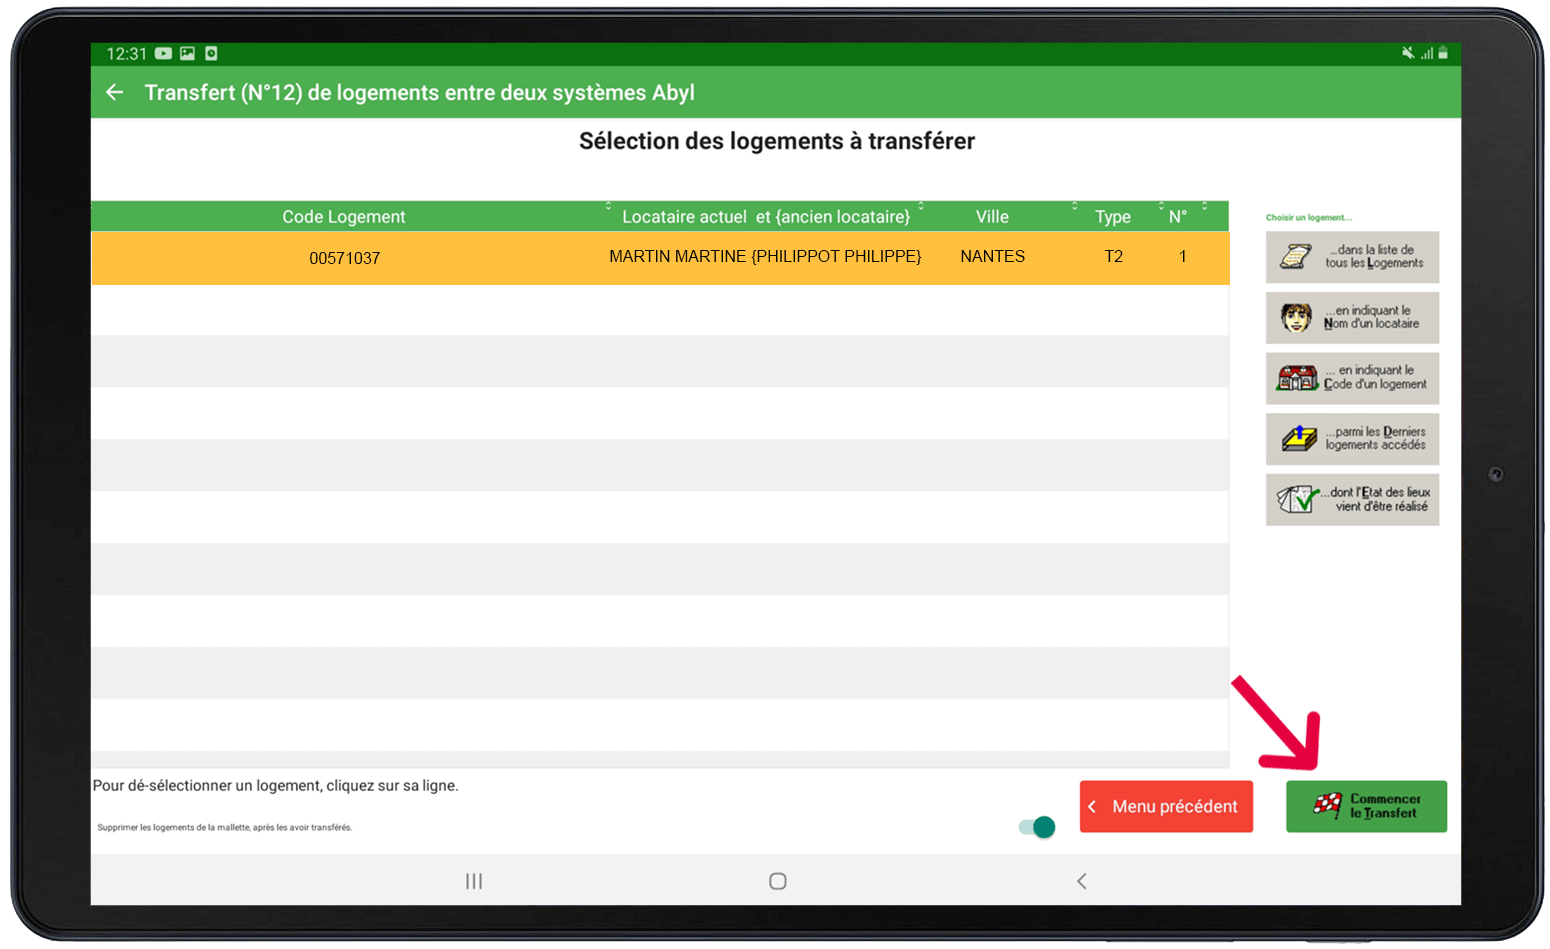
Task: Choose from the list of all Logements
Action: click(x=1352, y=257)
